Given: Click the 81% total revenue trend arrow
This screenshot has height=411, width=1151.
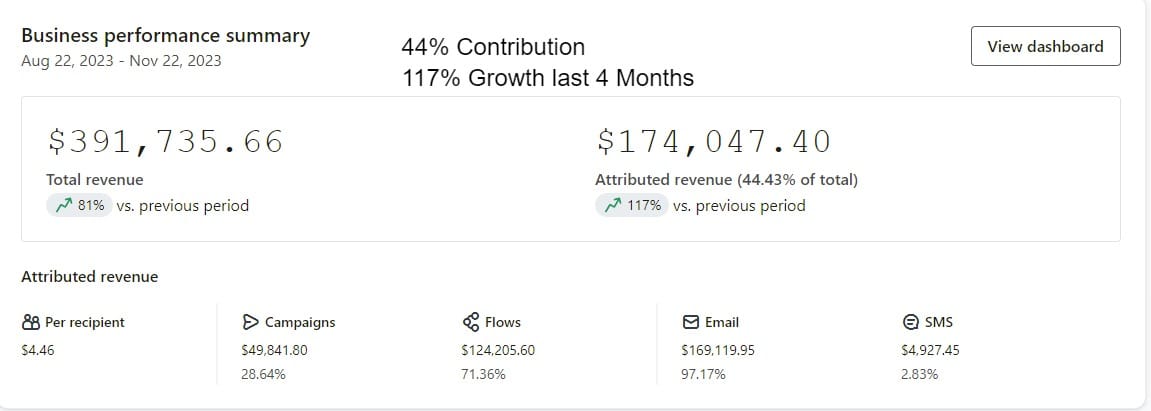Looking at the screenshot, I should click(62, 206).
